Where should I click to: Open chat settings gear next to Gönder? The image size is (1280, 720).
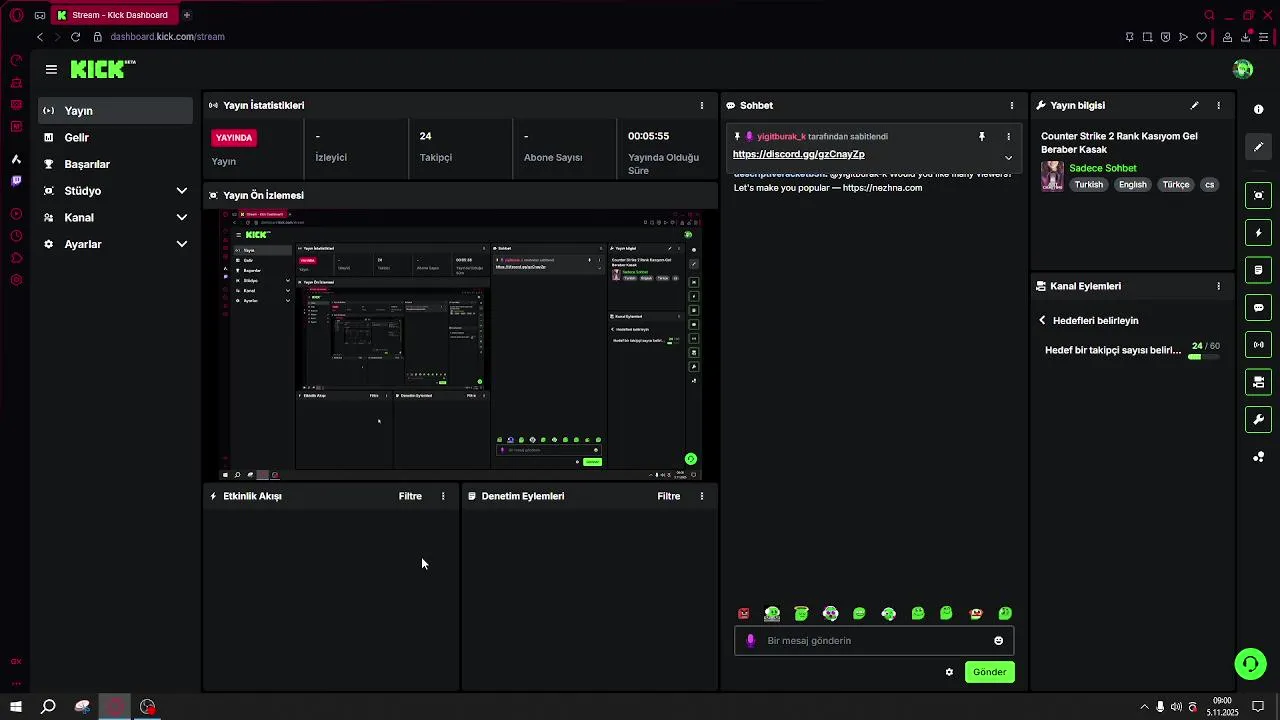[x=949, y=672]
